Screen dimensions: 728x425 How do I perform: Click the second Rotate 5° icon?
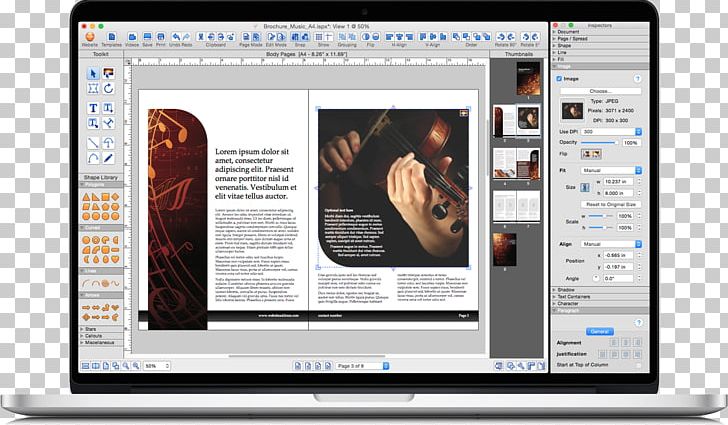(535, 37)
